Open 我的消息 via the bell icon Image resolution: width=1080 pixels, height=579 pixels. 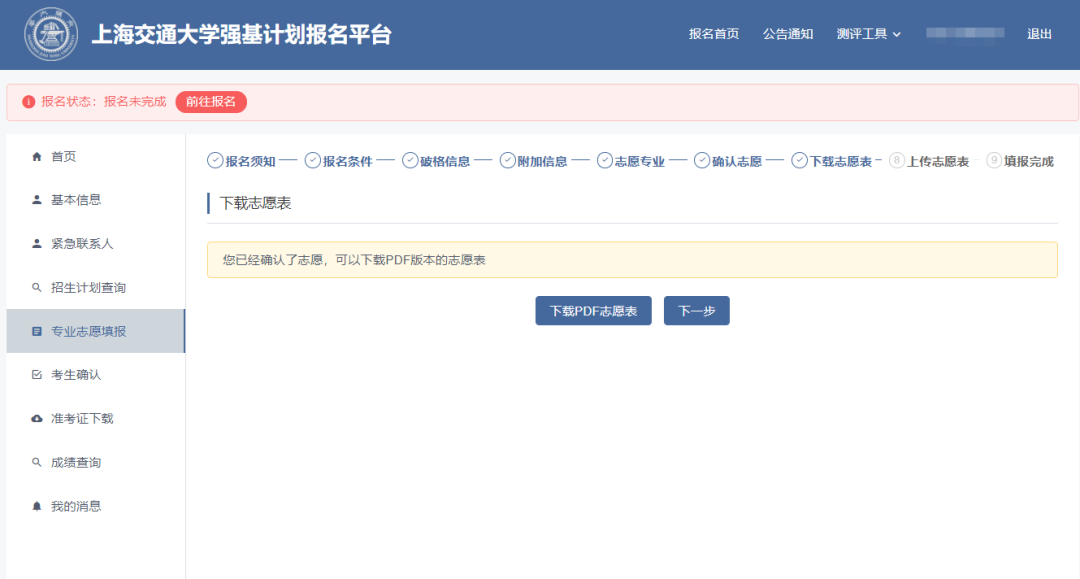coord(37,505)
